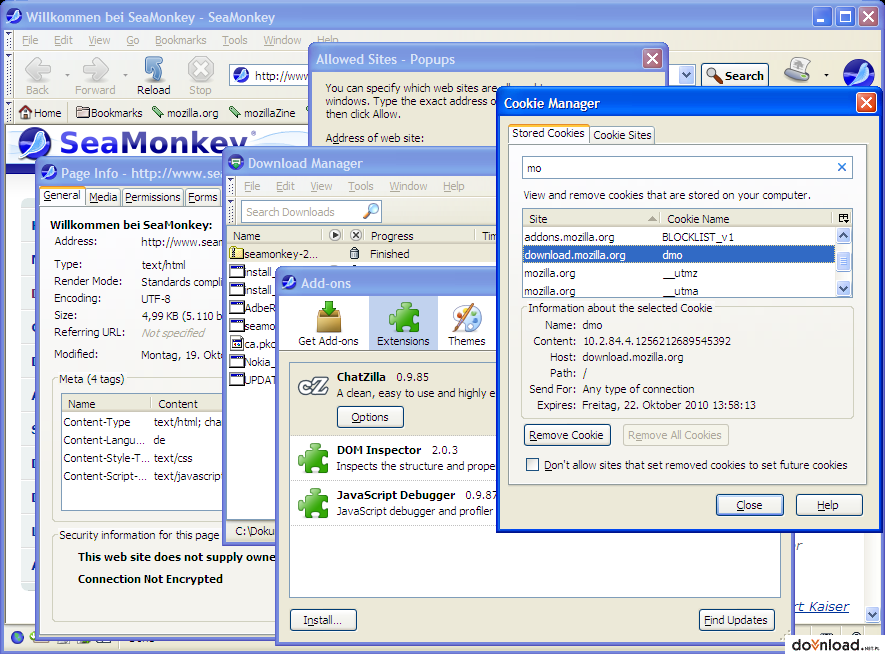Select mozilla.org __utmz cookie row
This screenshot has width=885, height=654.
point(678,273)
